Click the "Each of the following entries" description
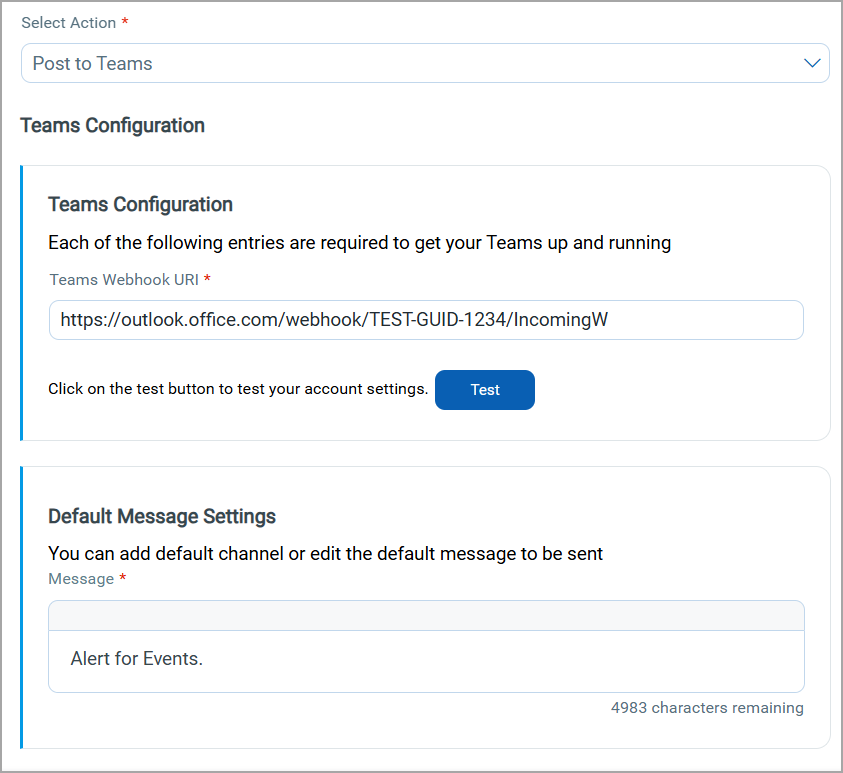This screenshot has height=773, width=843. point(359,242)
